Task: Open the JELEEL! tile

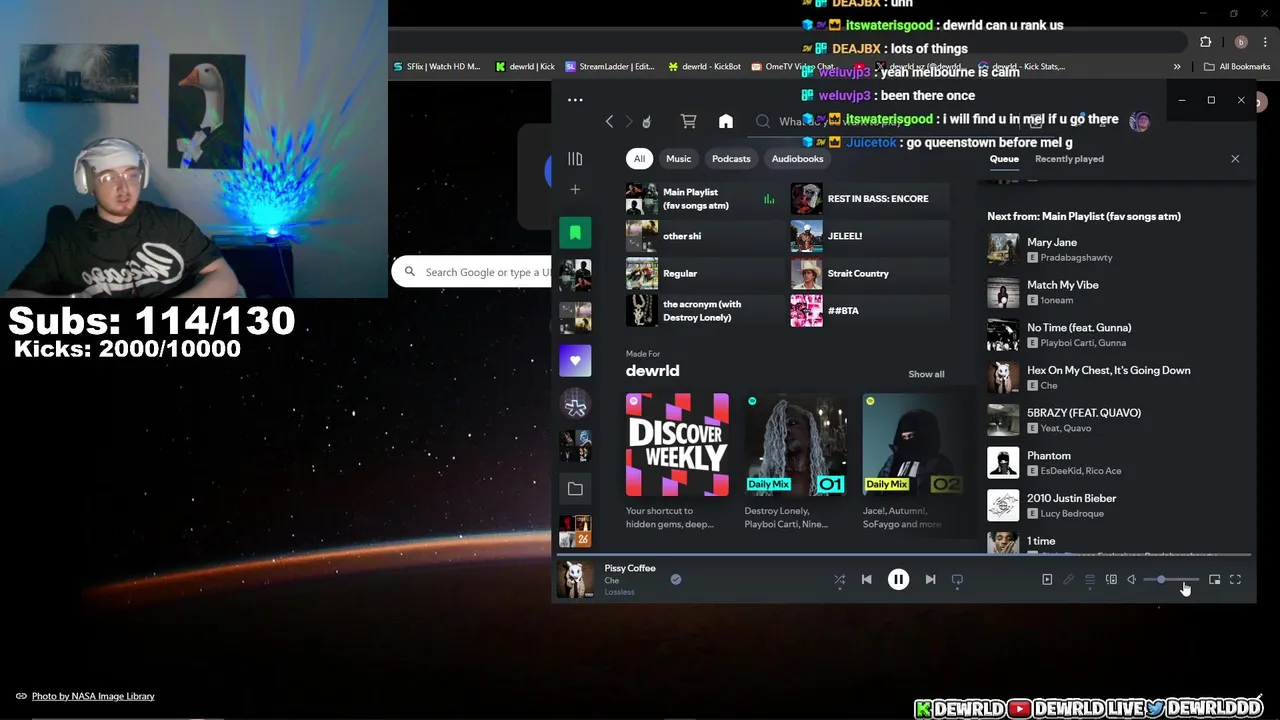Action: click(x=869, y=236)
